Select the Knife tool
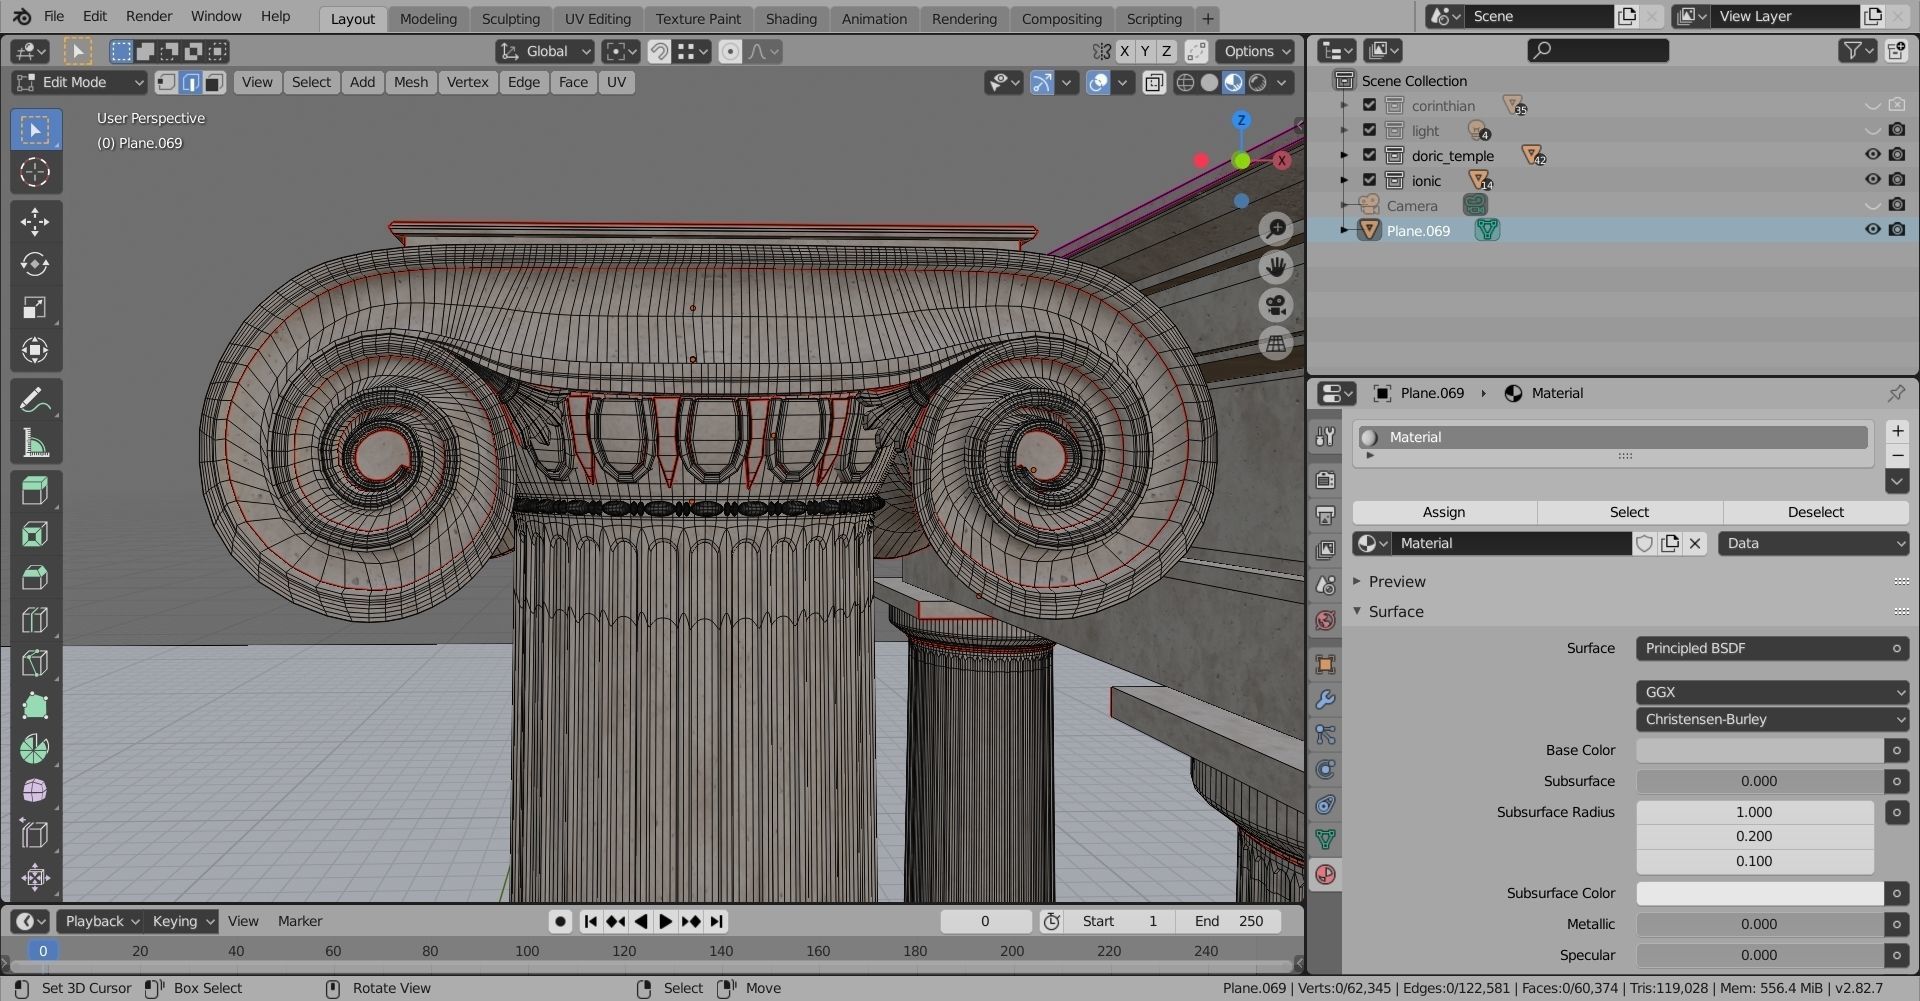1920x1001 pixels. [35, 663]
